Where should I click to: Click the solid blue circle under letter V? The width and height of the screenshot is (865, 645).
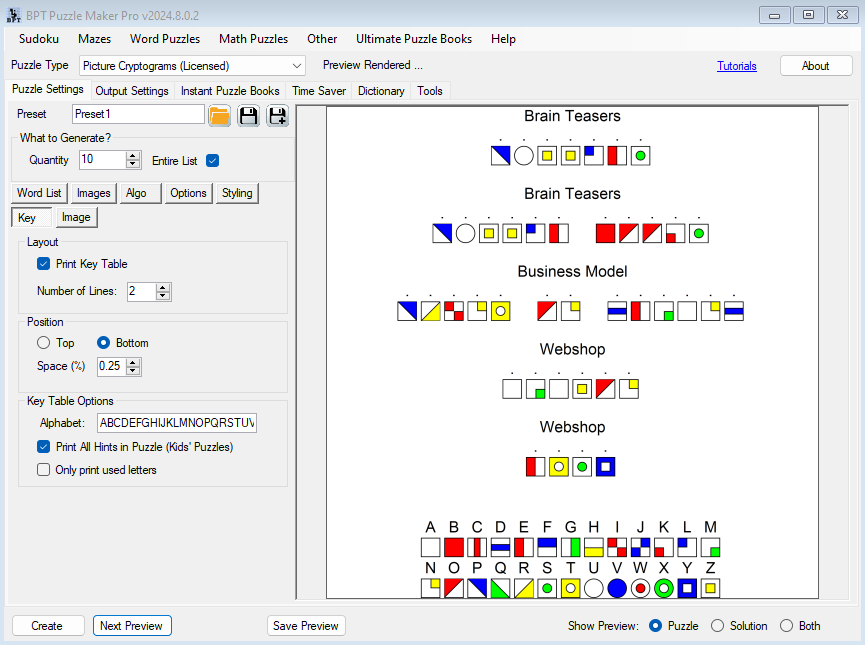point(617,588)
